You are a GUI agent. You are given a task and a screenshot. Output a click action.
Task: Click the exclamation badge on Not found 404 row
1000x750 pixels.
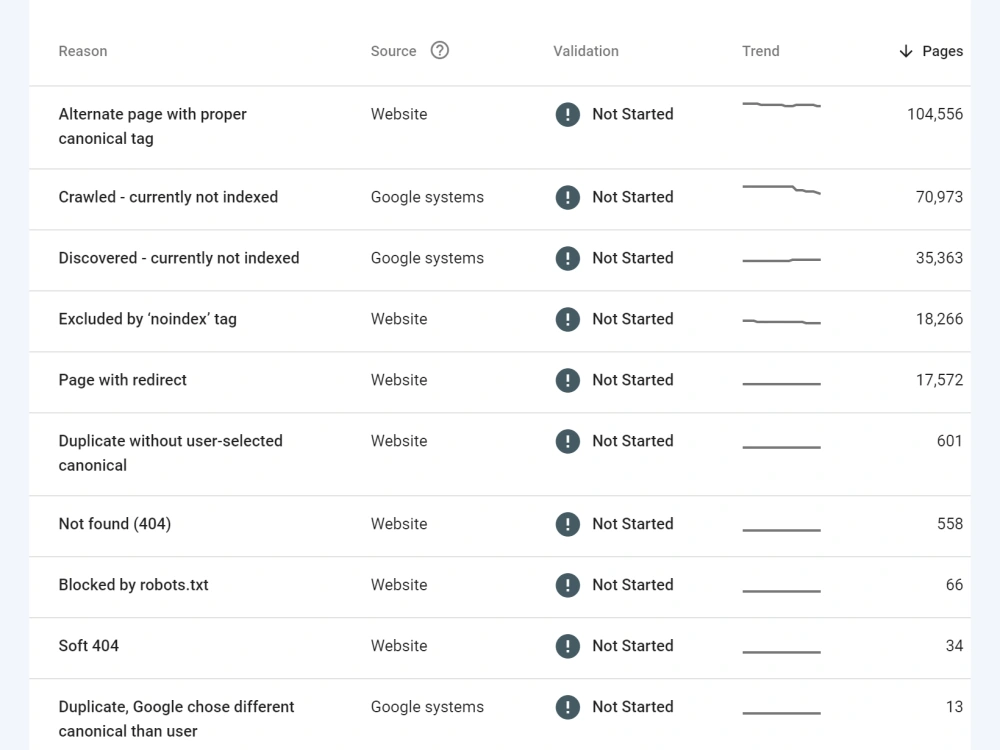coord(567,524)
